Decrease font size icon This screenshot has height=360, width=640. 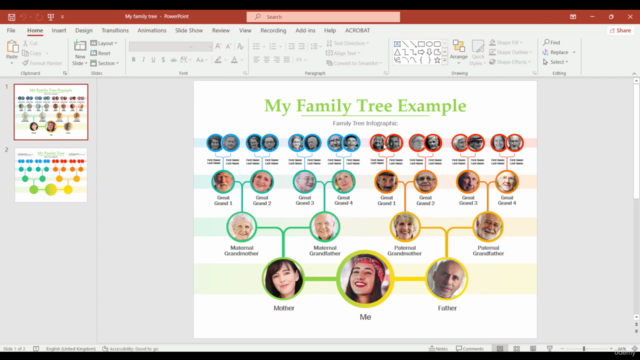(229, 46)
